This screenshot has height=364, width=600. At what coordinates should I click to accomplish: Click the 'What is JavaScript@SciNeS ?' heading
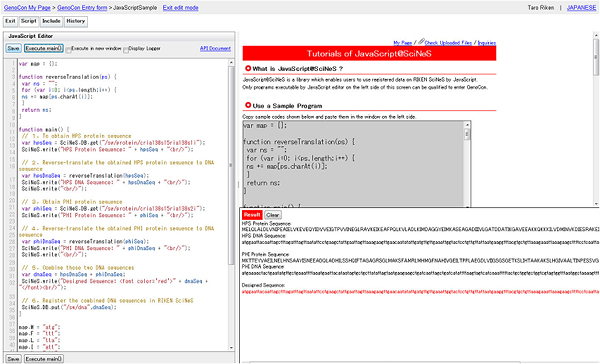[x=297, y=69]
